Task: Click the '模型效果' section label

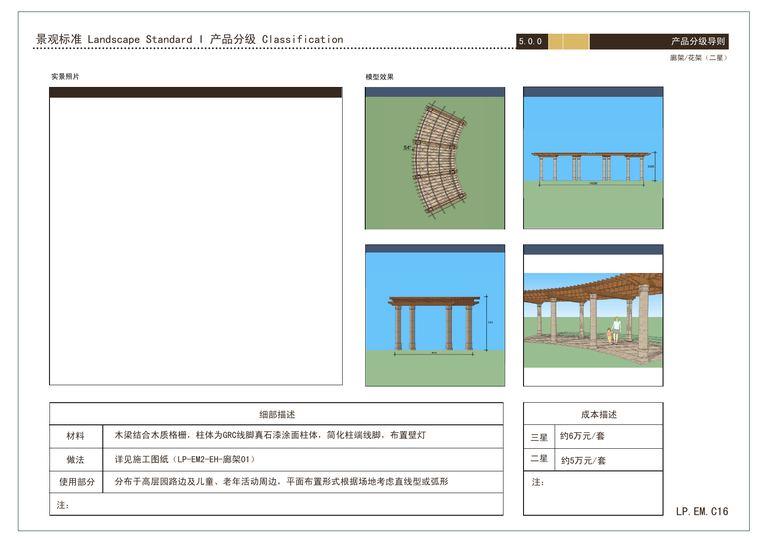Action: pyautogui.click(x=380, y=77)
